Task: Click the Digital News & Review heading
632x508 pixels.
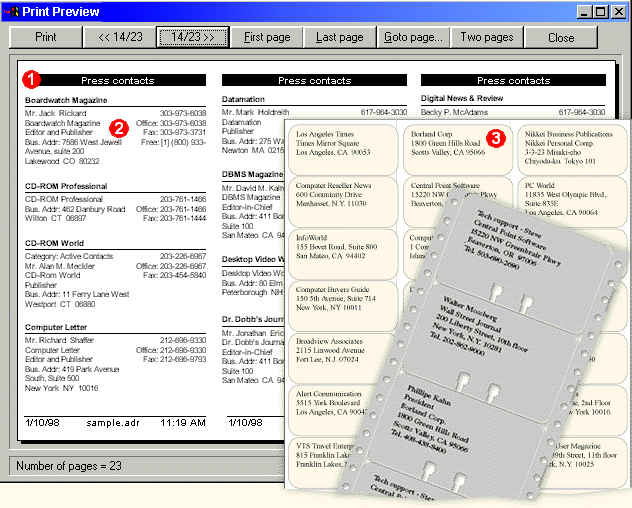Action: [462, 98]
